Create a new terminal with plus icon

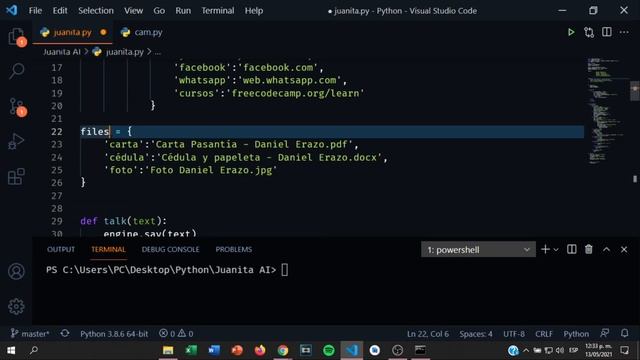[545, 249]
